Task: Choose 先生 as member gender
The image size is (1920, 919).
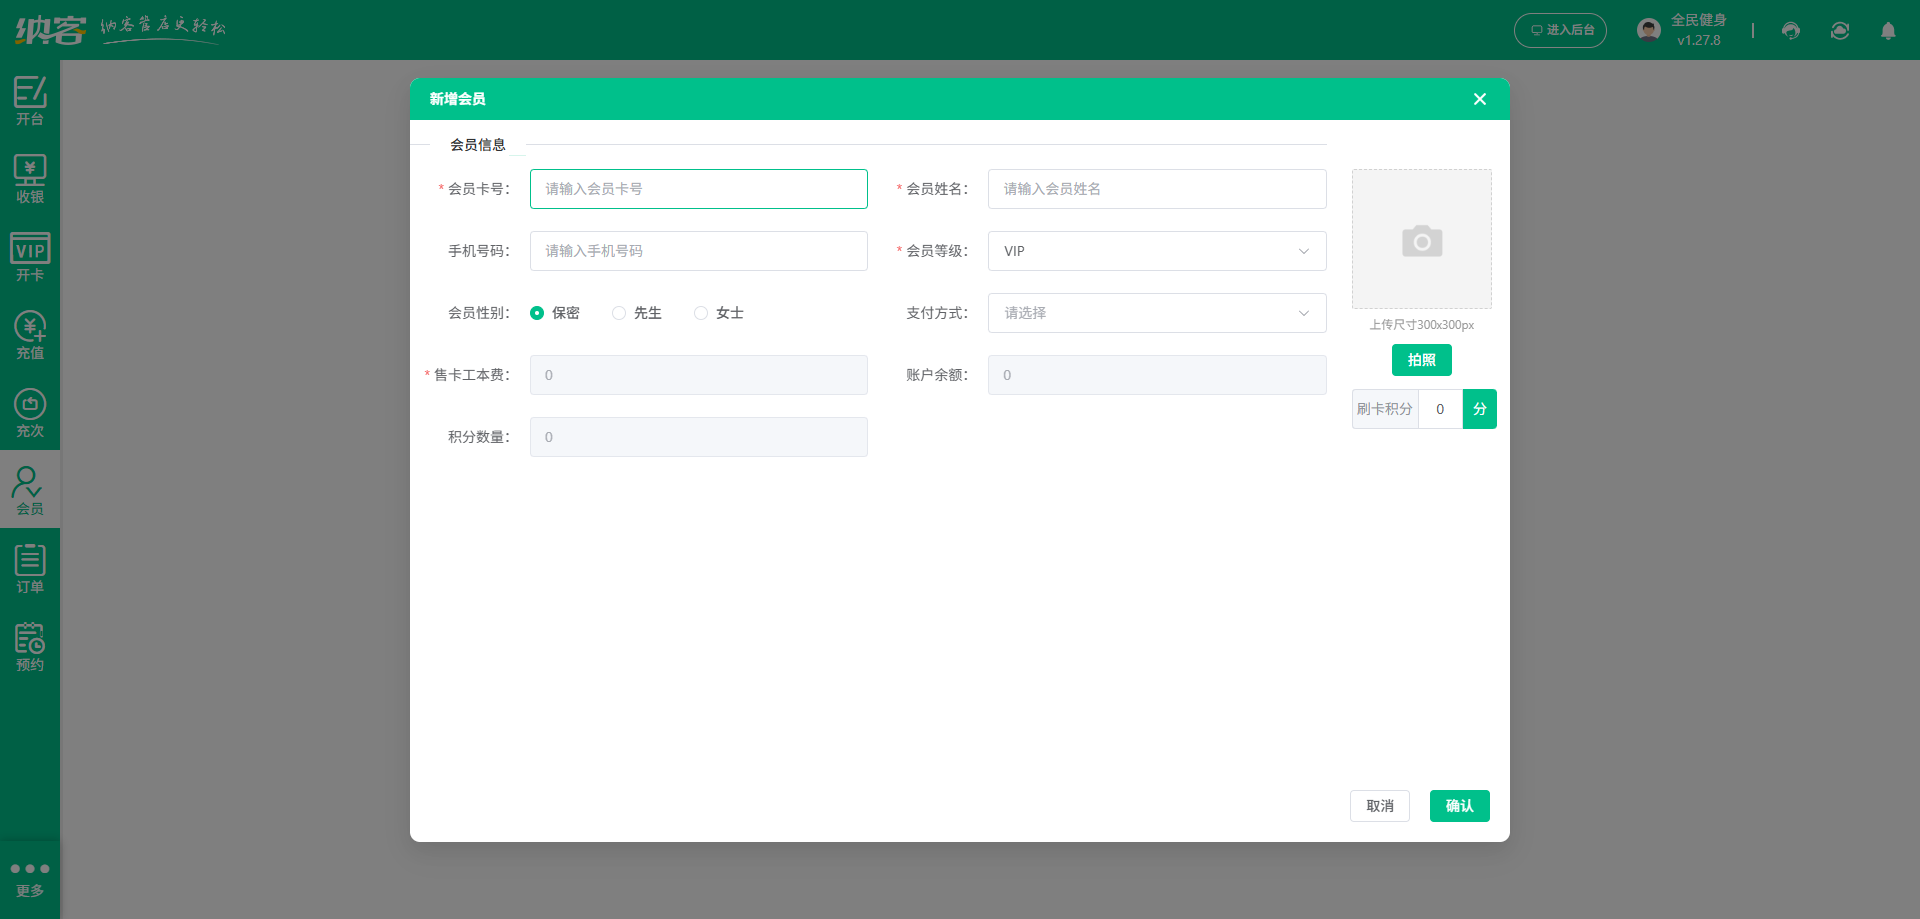Action: (x=618, y=312)
